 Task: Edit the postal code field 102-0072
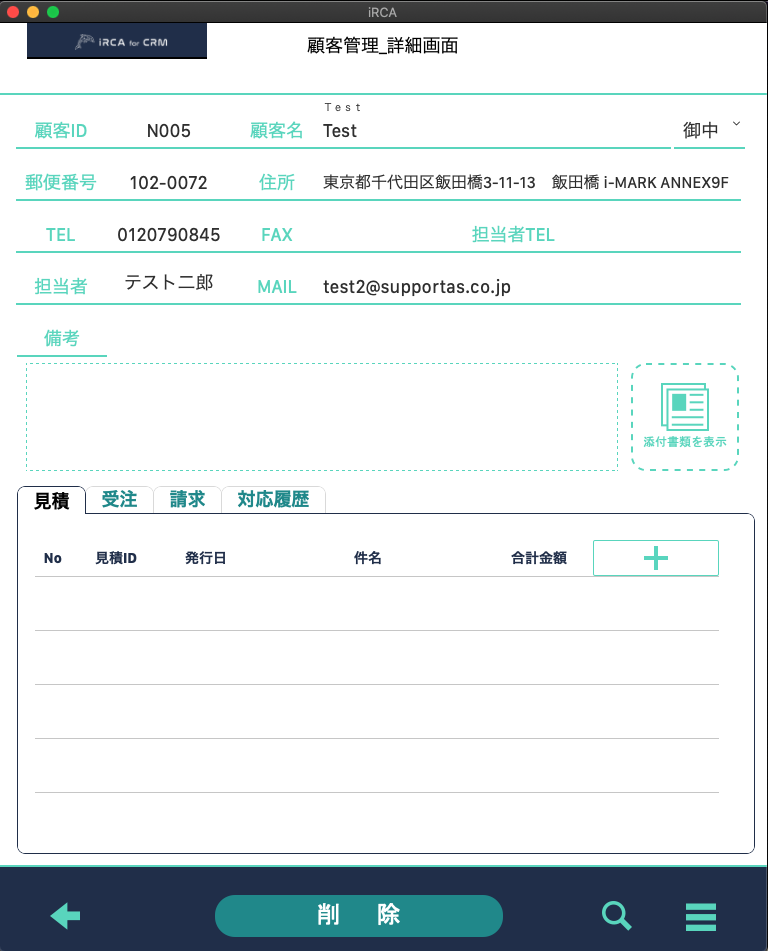(168, 183)
